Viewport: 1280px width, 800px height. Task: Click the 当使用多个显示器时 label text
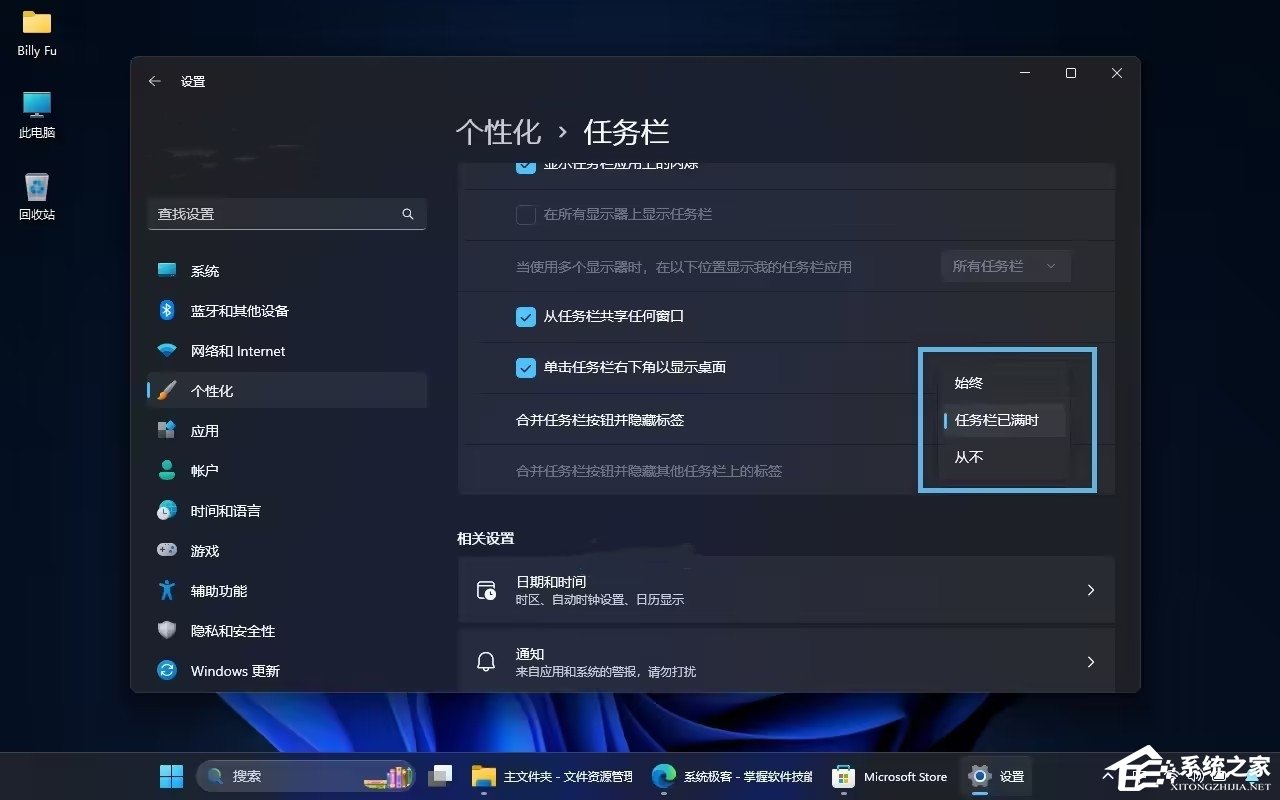point(683,267)
